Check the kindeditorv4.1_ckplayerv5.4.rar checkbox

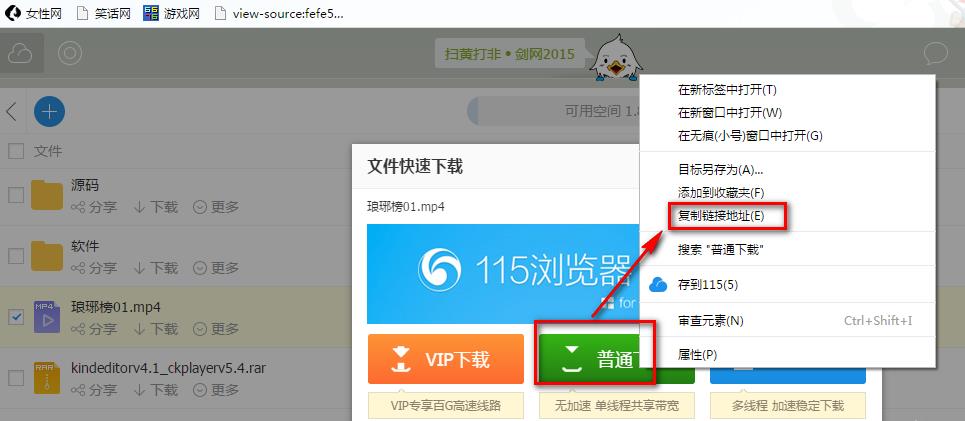pyautogui.click(x=16, y=377)
